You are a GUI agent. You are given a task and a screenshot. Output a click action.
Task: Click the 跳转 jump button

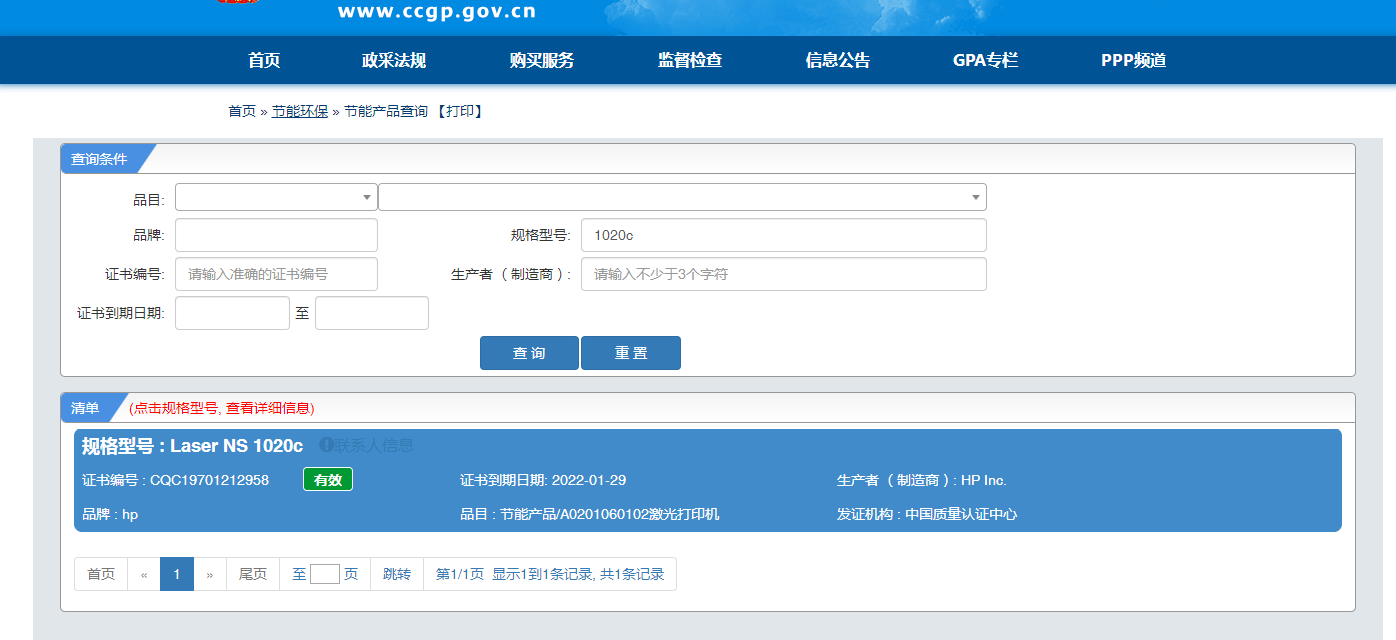tap(397, 574)
